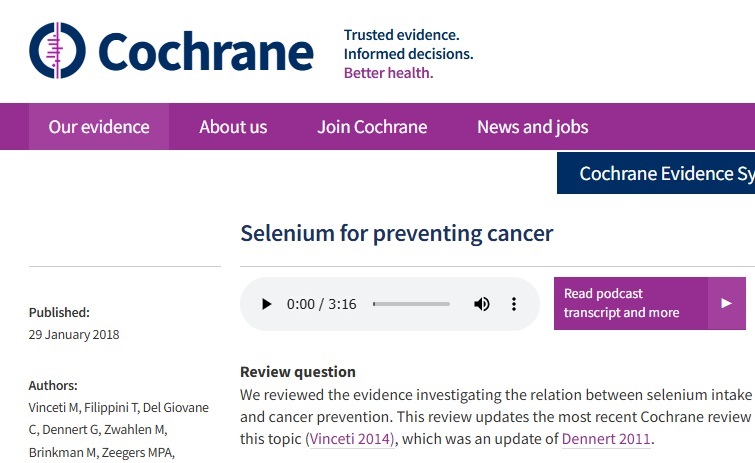Viewport: 755px width, 463px height.
Task: Click the arrow on podcast transcript button
Action: click(726, 303)
